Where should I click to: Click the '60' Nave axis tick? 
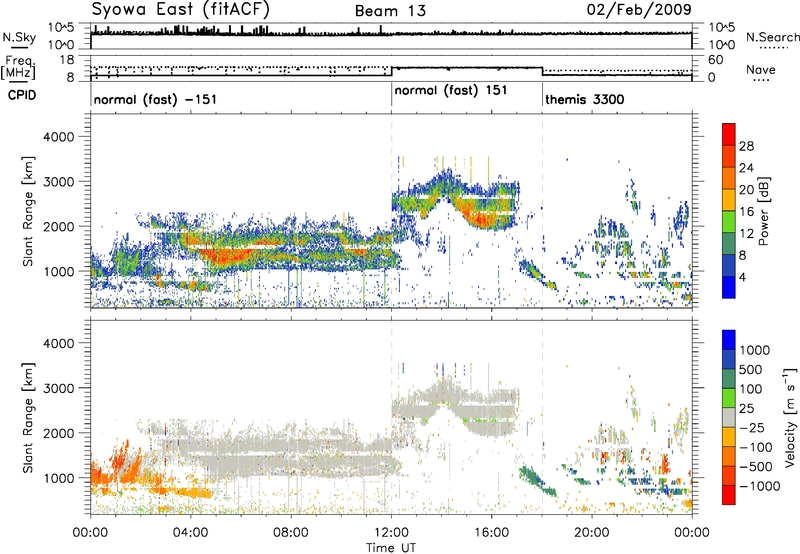(x=715, y=60)
